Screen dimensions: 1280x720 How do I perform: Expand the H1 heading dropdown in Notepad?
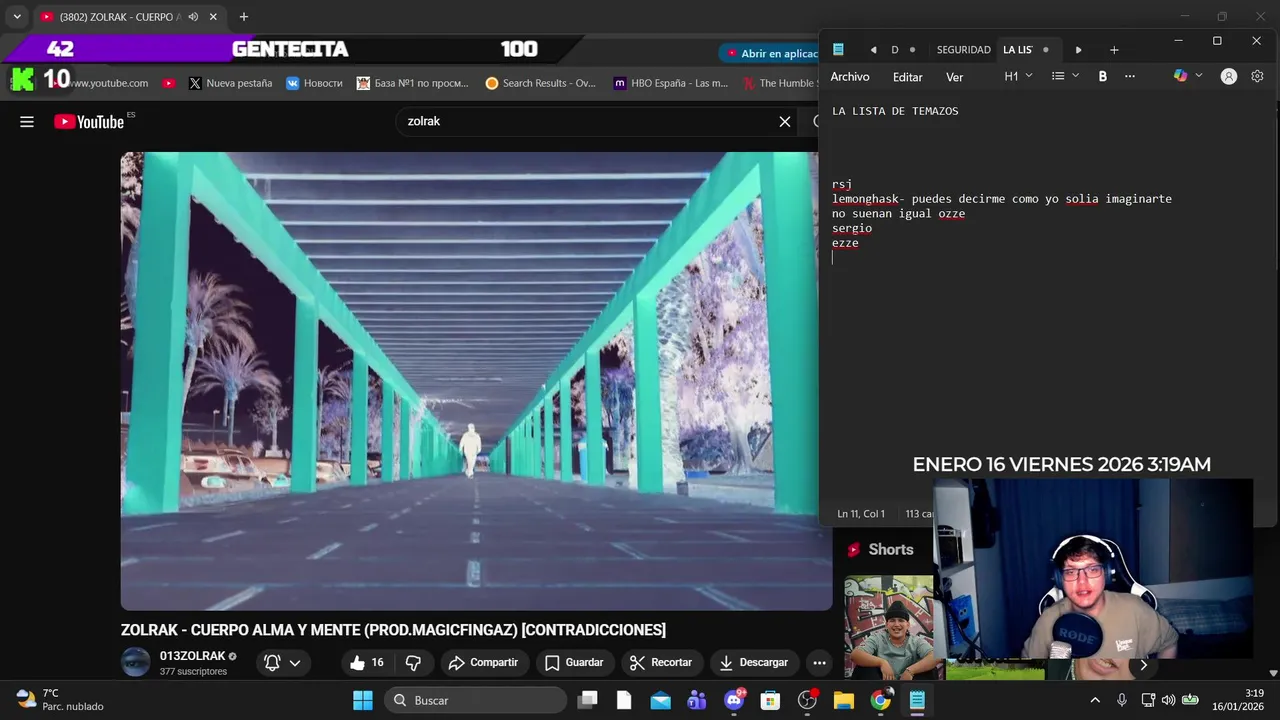click(x=1018, y=76)
